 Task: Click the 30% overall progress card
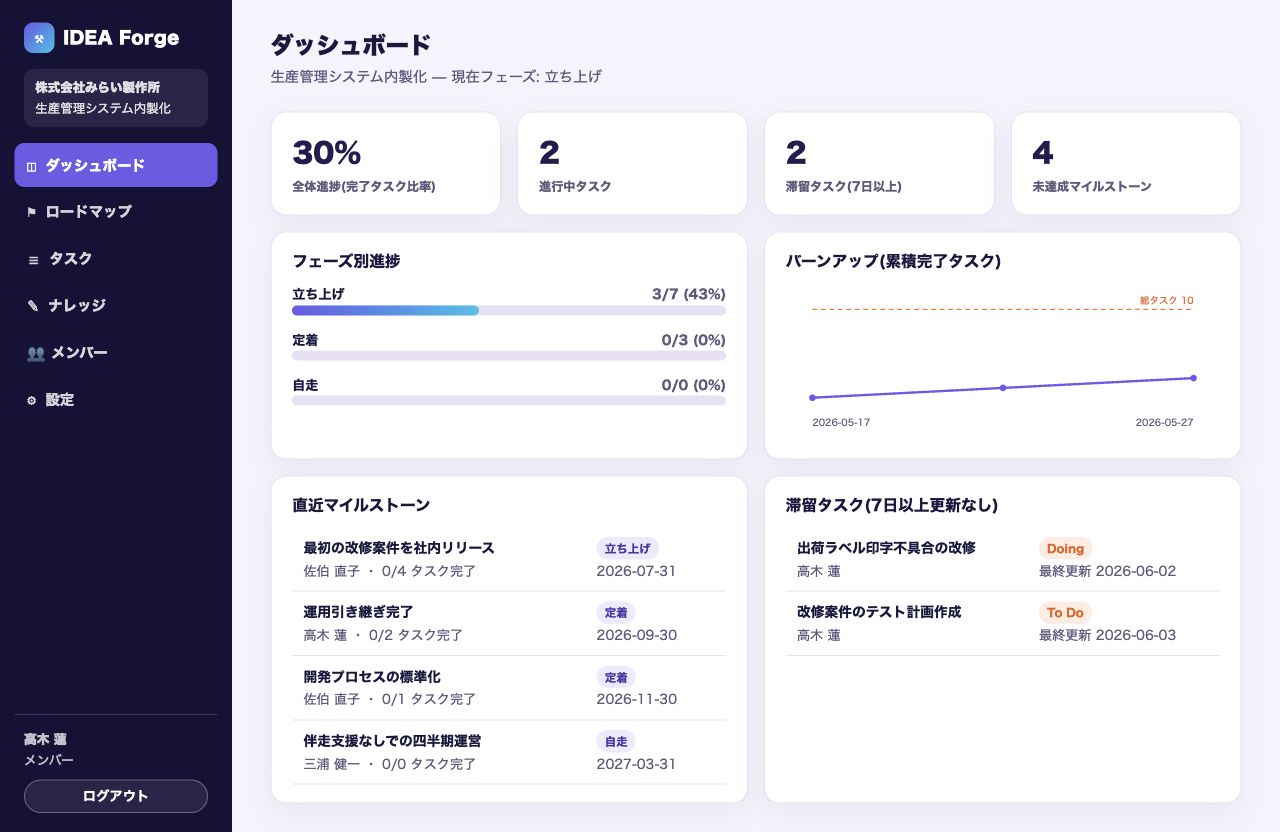coord(385,163)
